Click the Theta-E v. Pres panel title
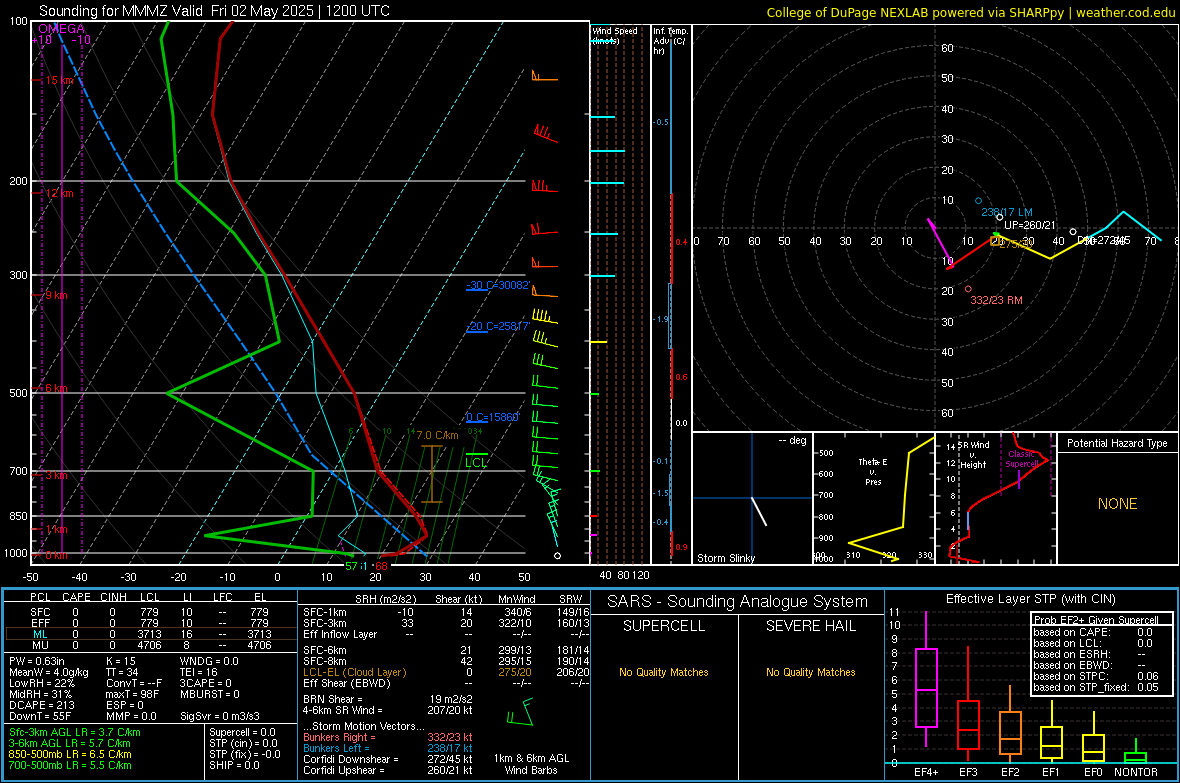 [873, 471]
